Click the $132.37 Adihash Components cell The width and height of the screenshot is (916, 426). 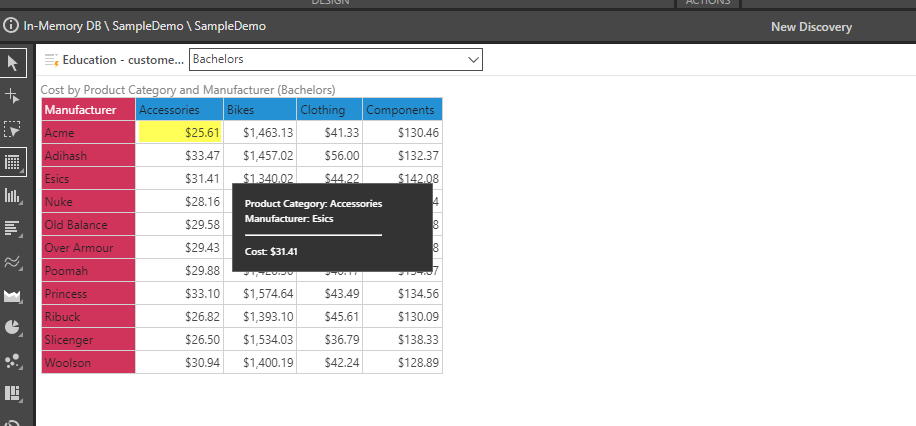click(403, 155)
